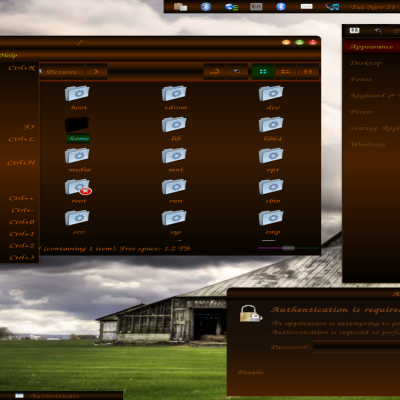400x400 pixels.
Task: Click the Pictures path bar button
Action: 62,71
